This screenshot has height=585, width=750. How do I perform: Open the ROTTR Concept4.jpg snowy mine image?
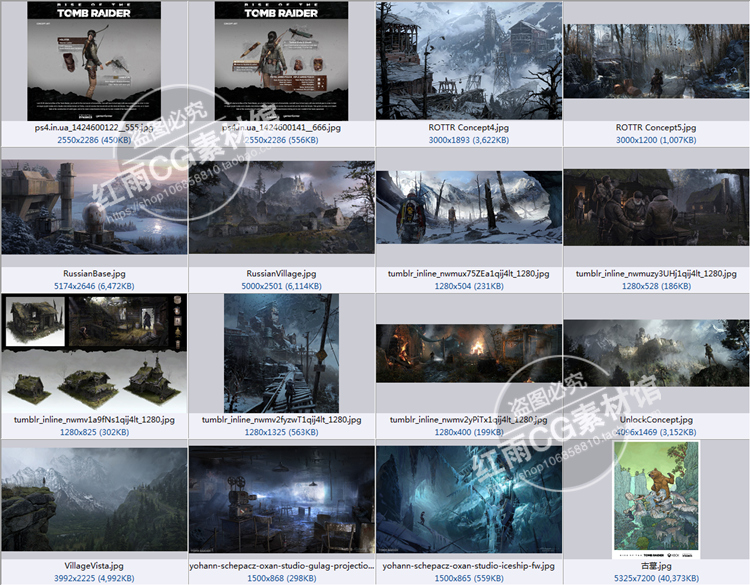[469, 61]
